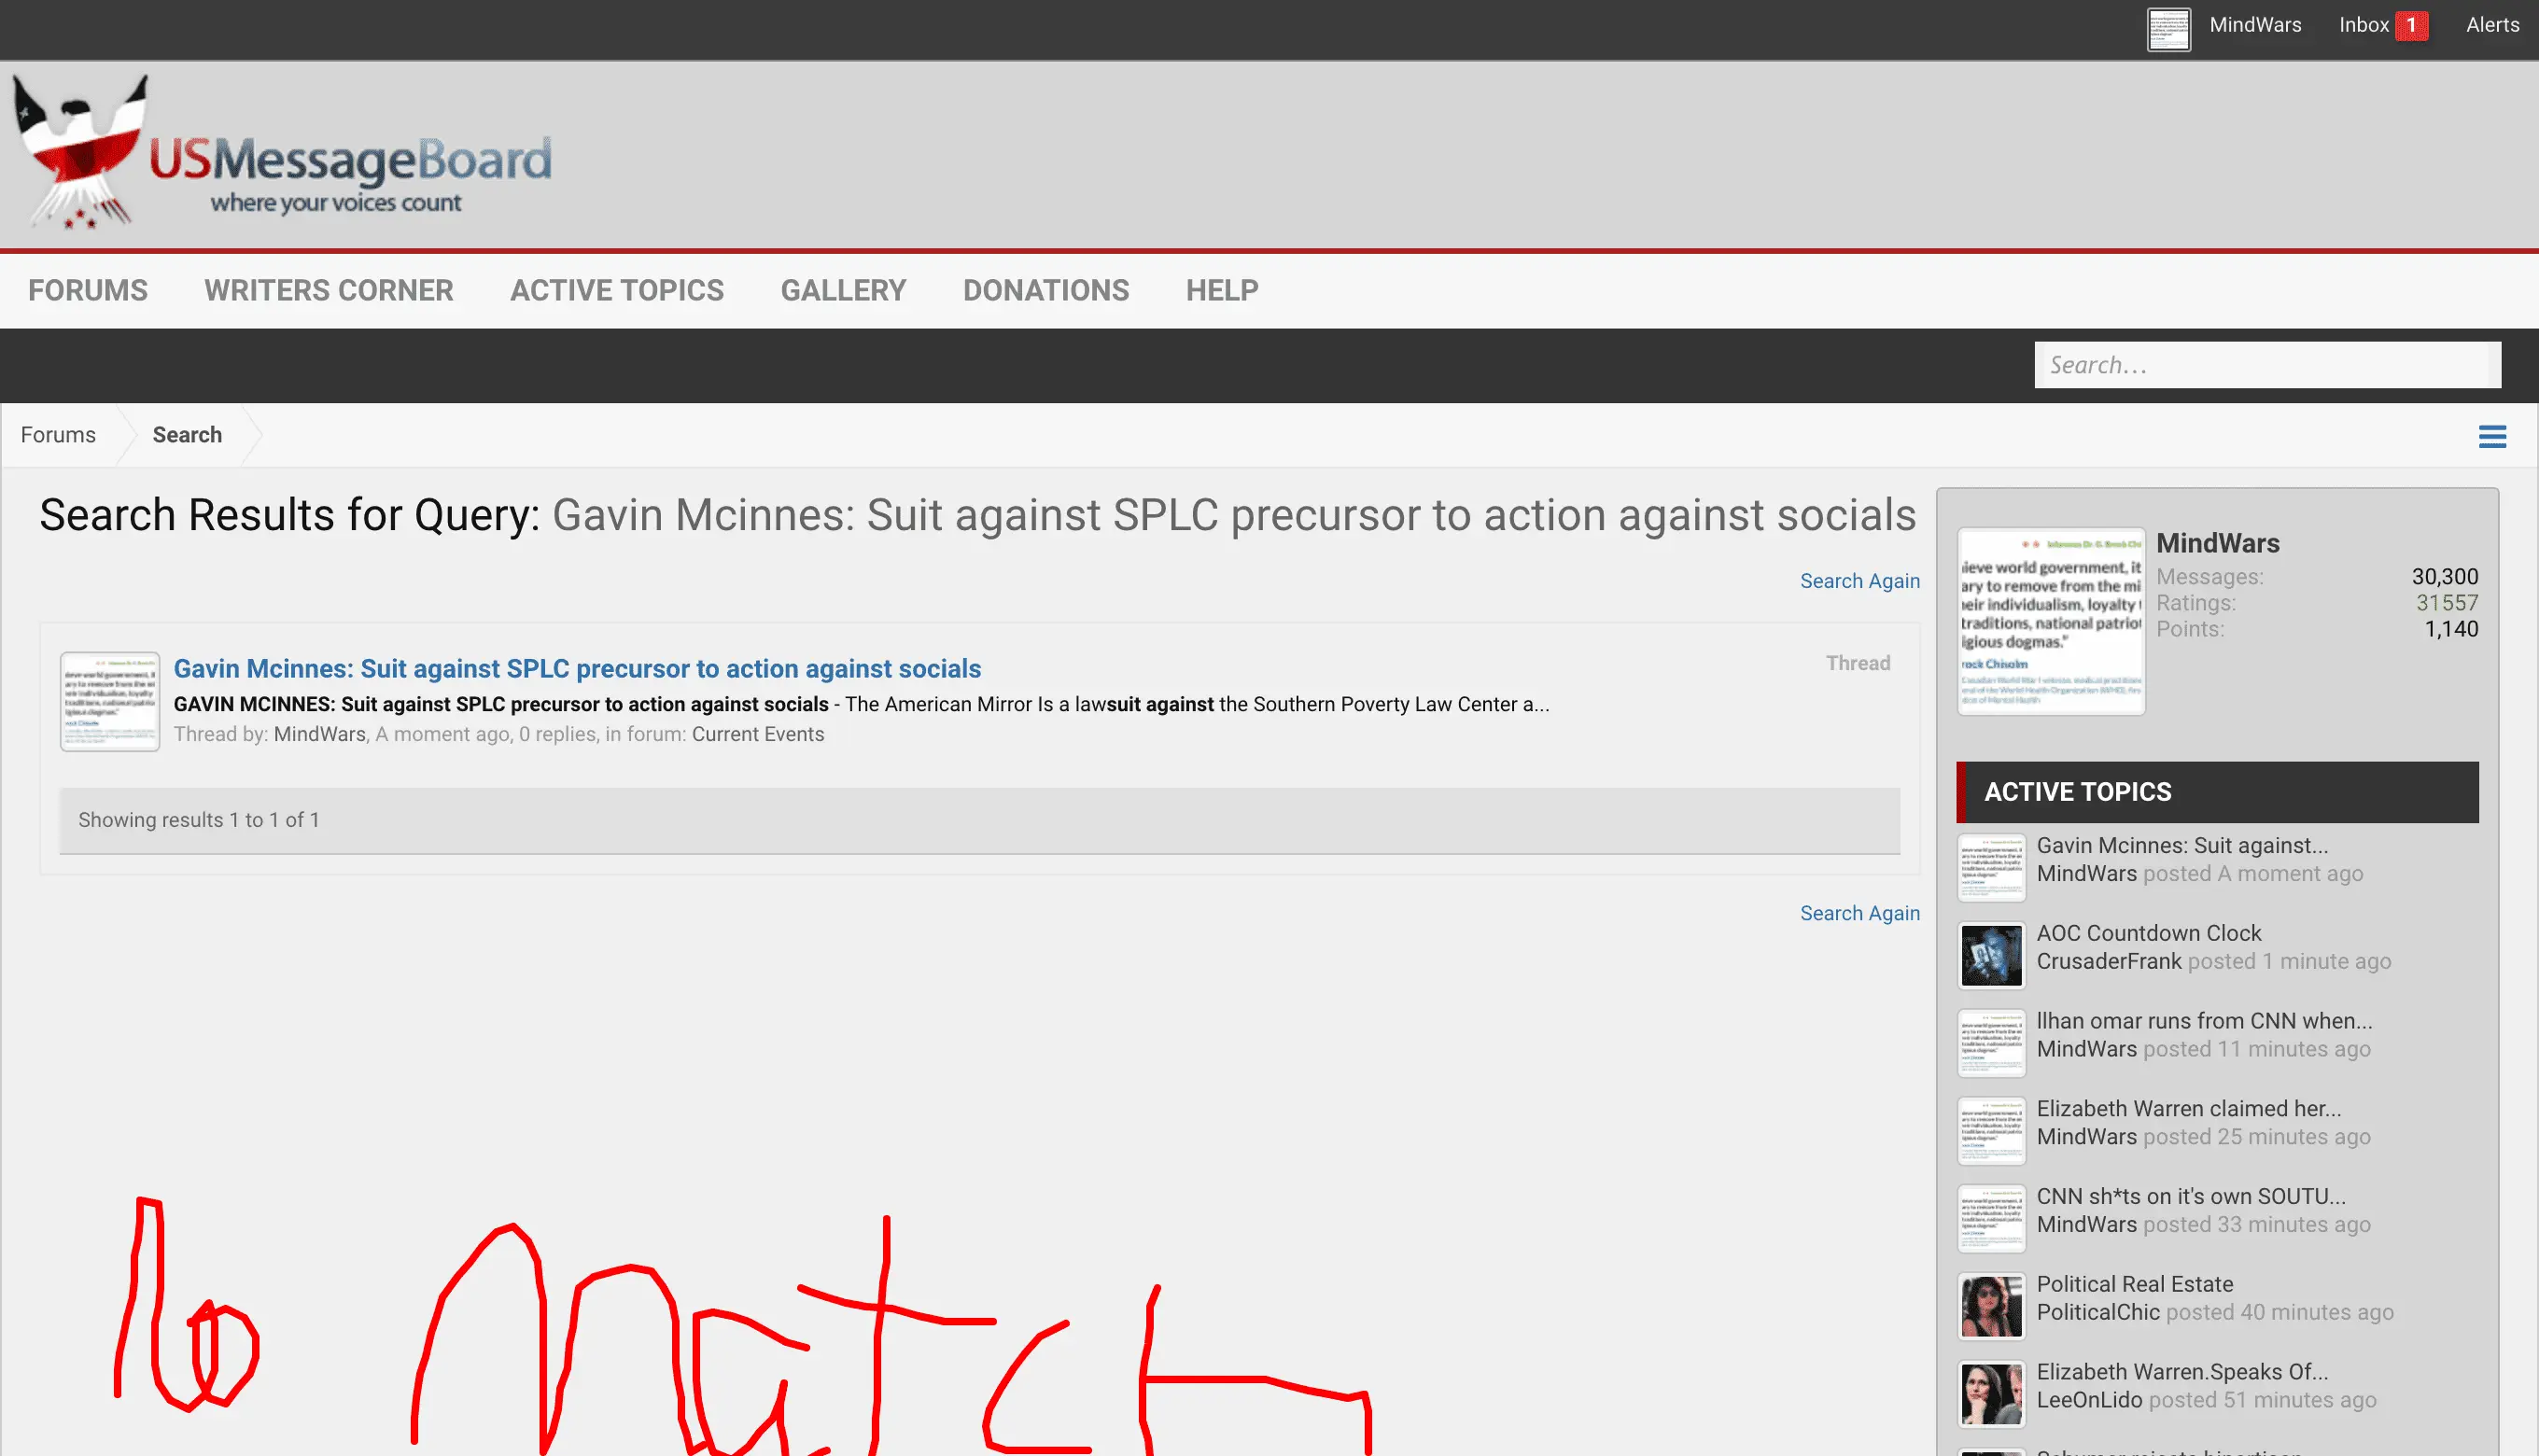
Task: Click avatar beside Ilhan omar runs topic
Action: 1990,1042
